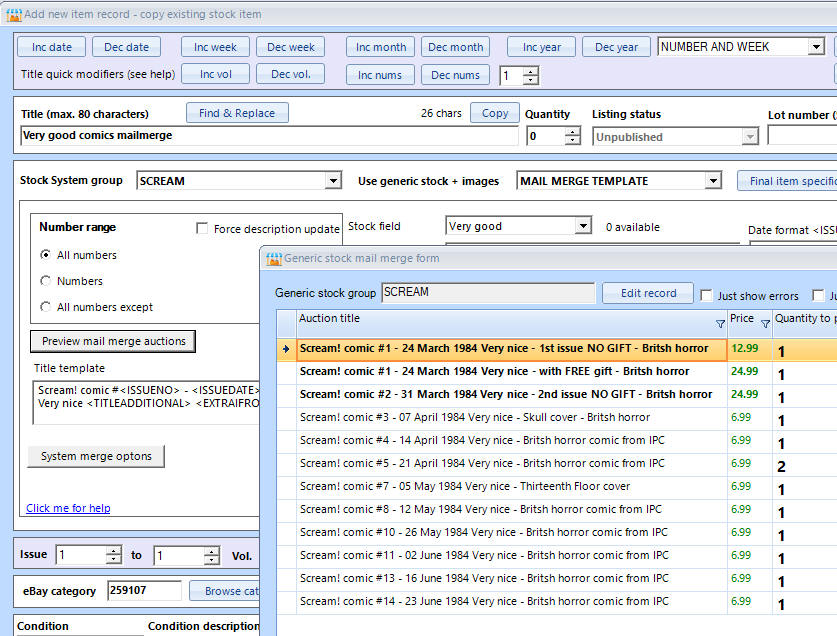The height and width of the screenshot is (636, 837).
Task: Increase the Quantity stepper
Action: (x=572, y=132)
